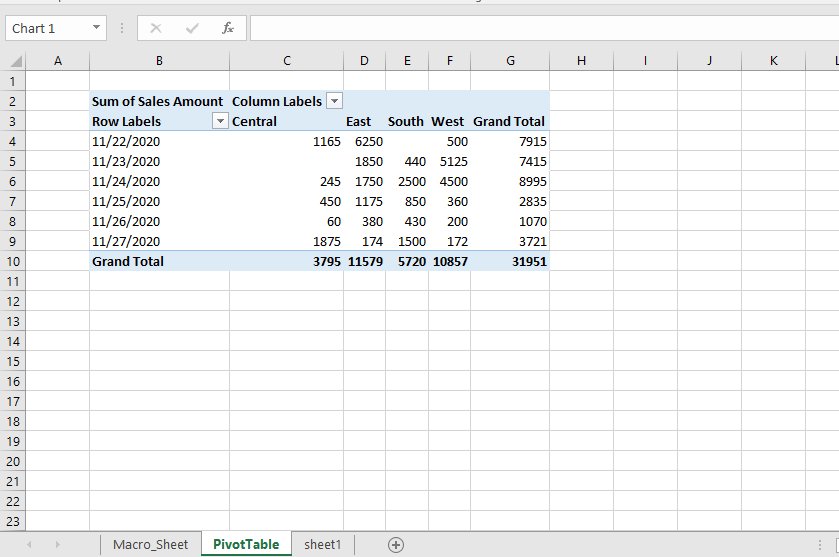Add a new sheet with plus icon

point(395,545)
